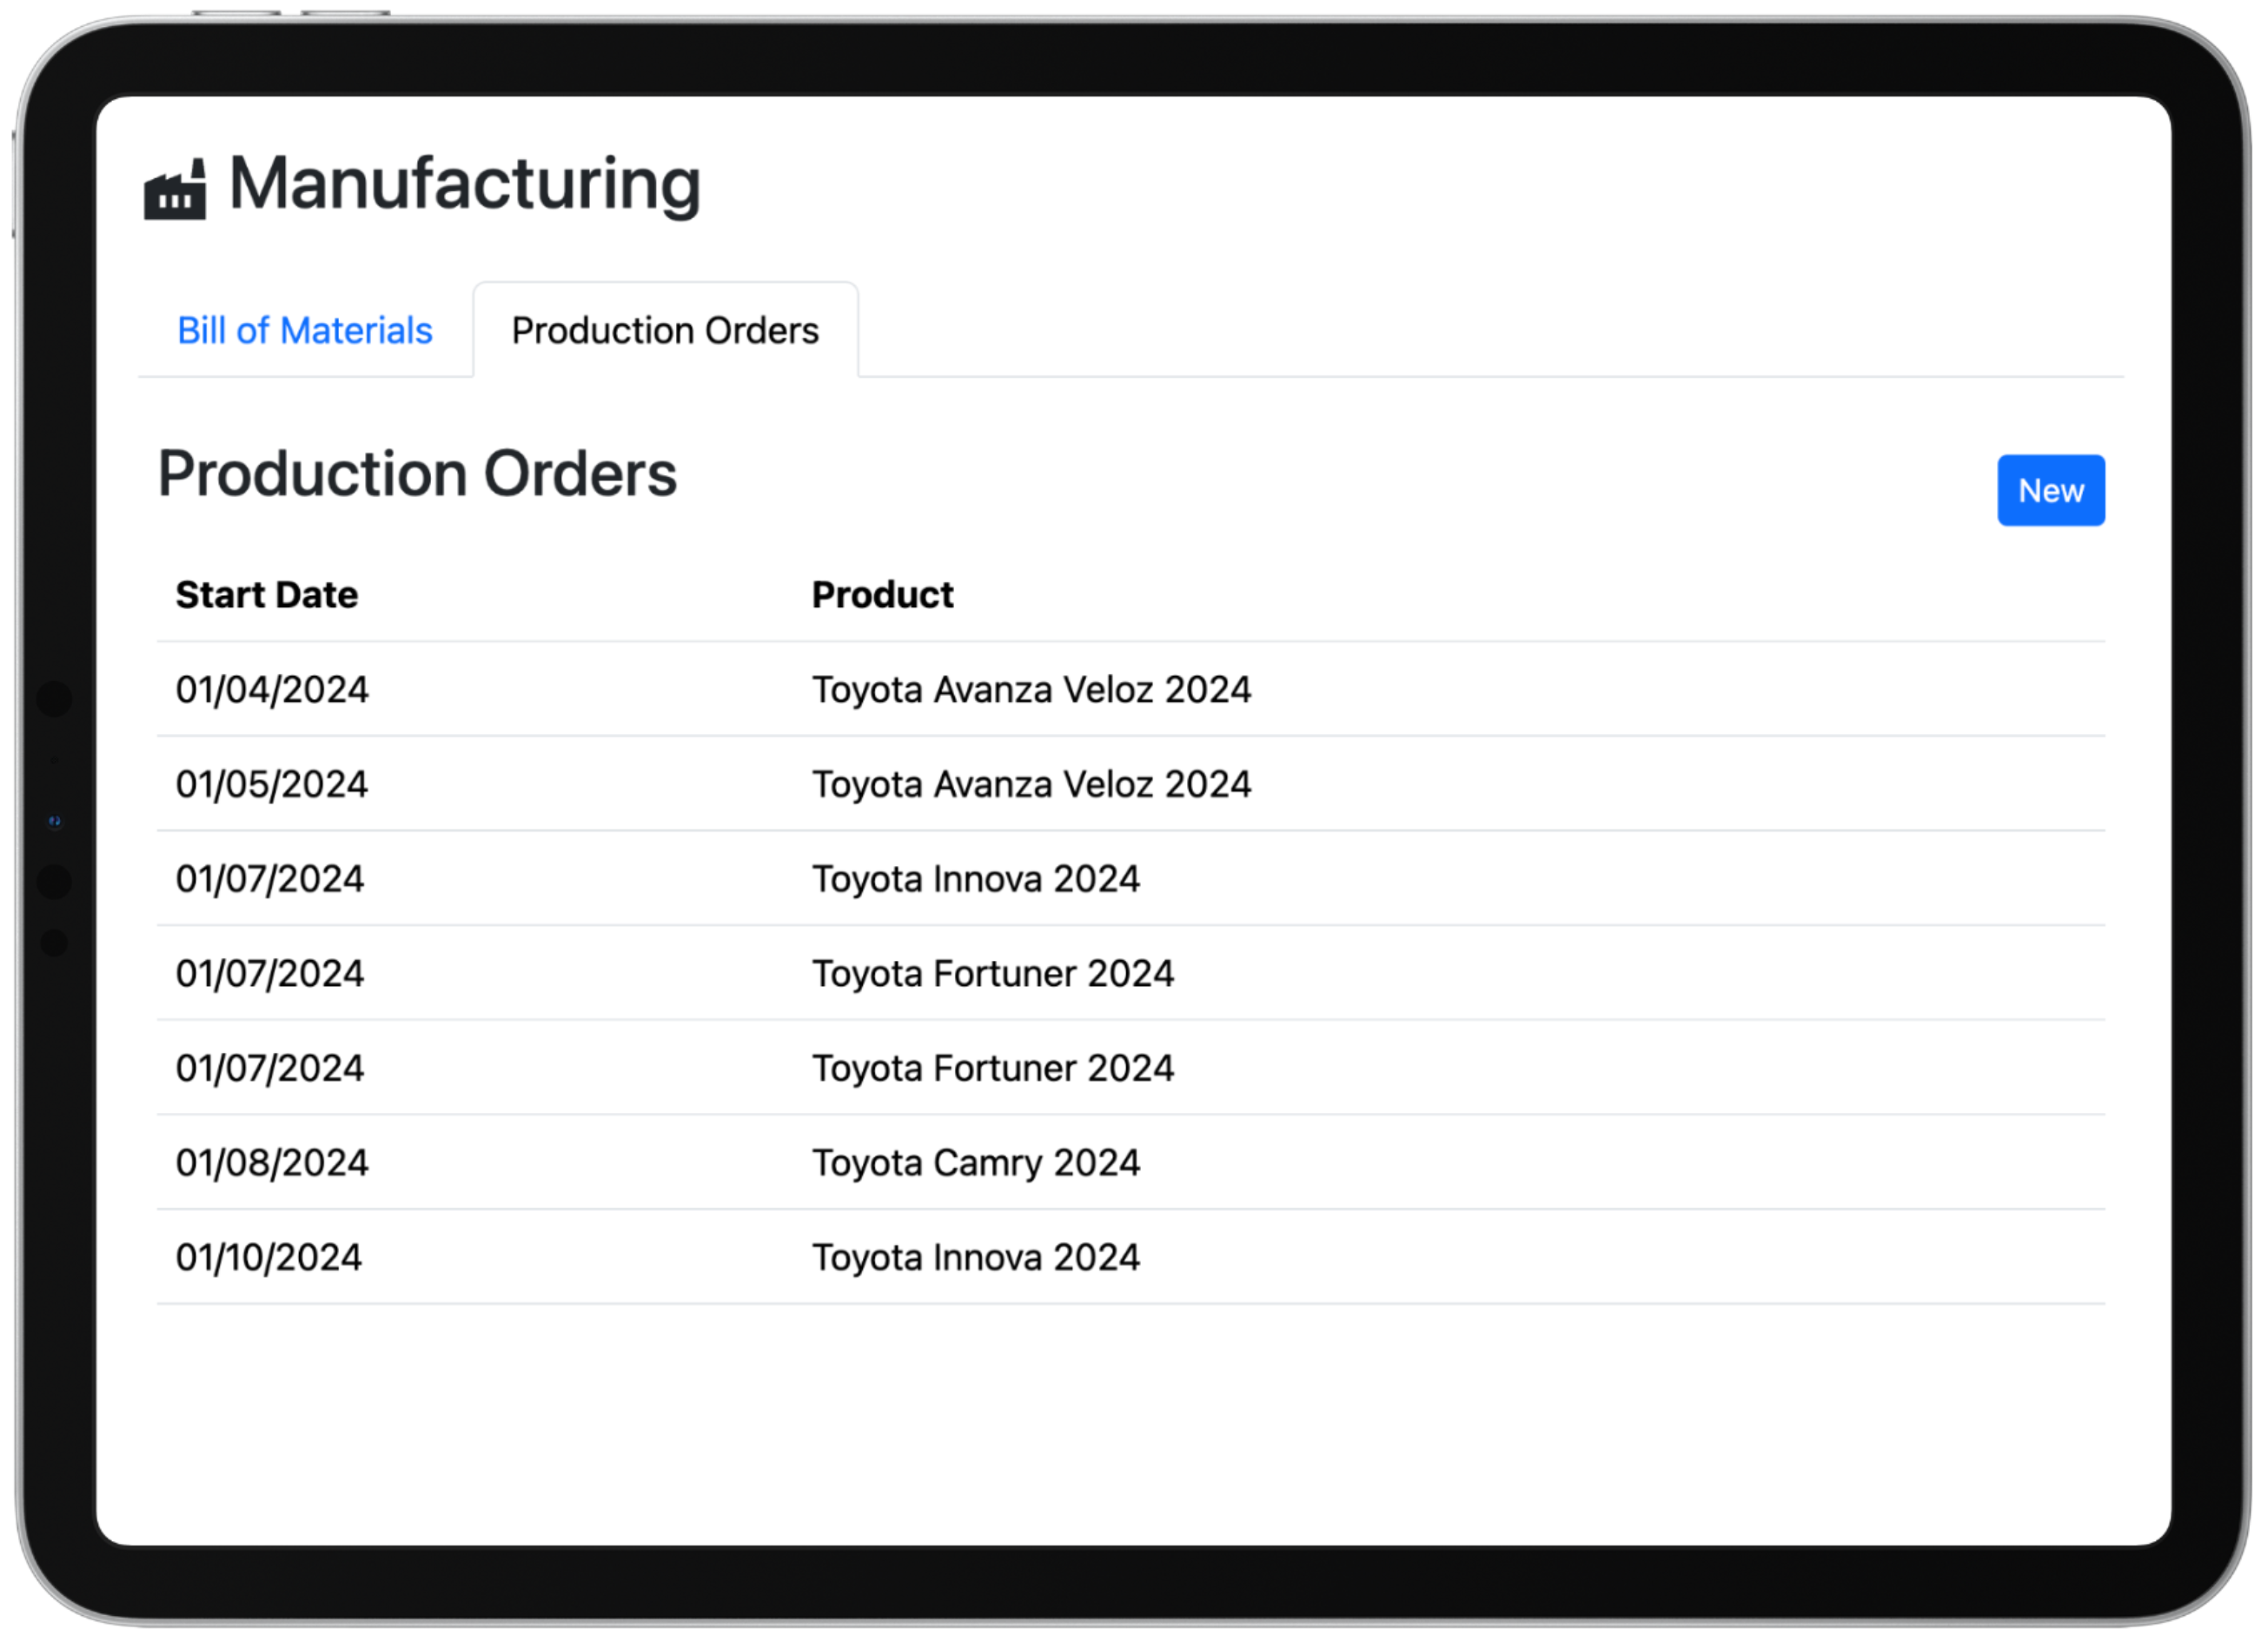The height and width of the screenshot is (1642, 2268).
Task: Open the 01/05/2024 order row
Action: (x=1131, y=785)
